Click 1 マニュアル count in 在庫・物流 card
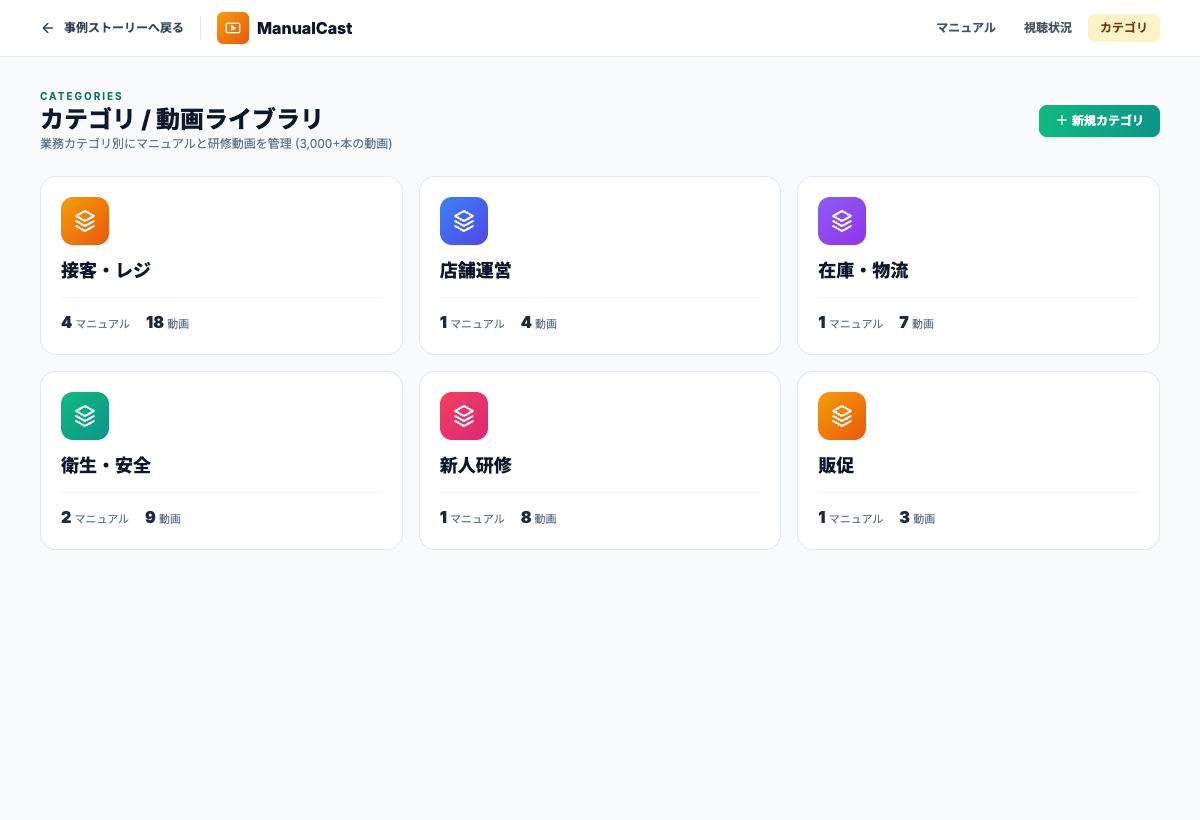 (850, 323)
